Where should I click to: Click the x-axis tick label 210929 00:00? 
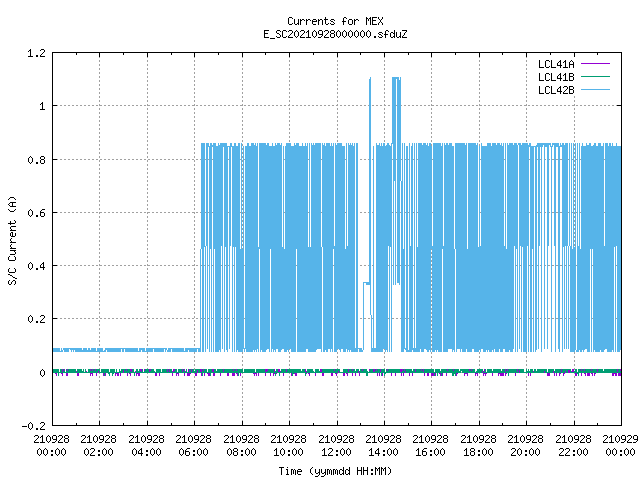(x=620, y=446)
